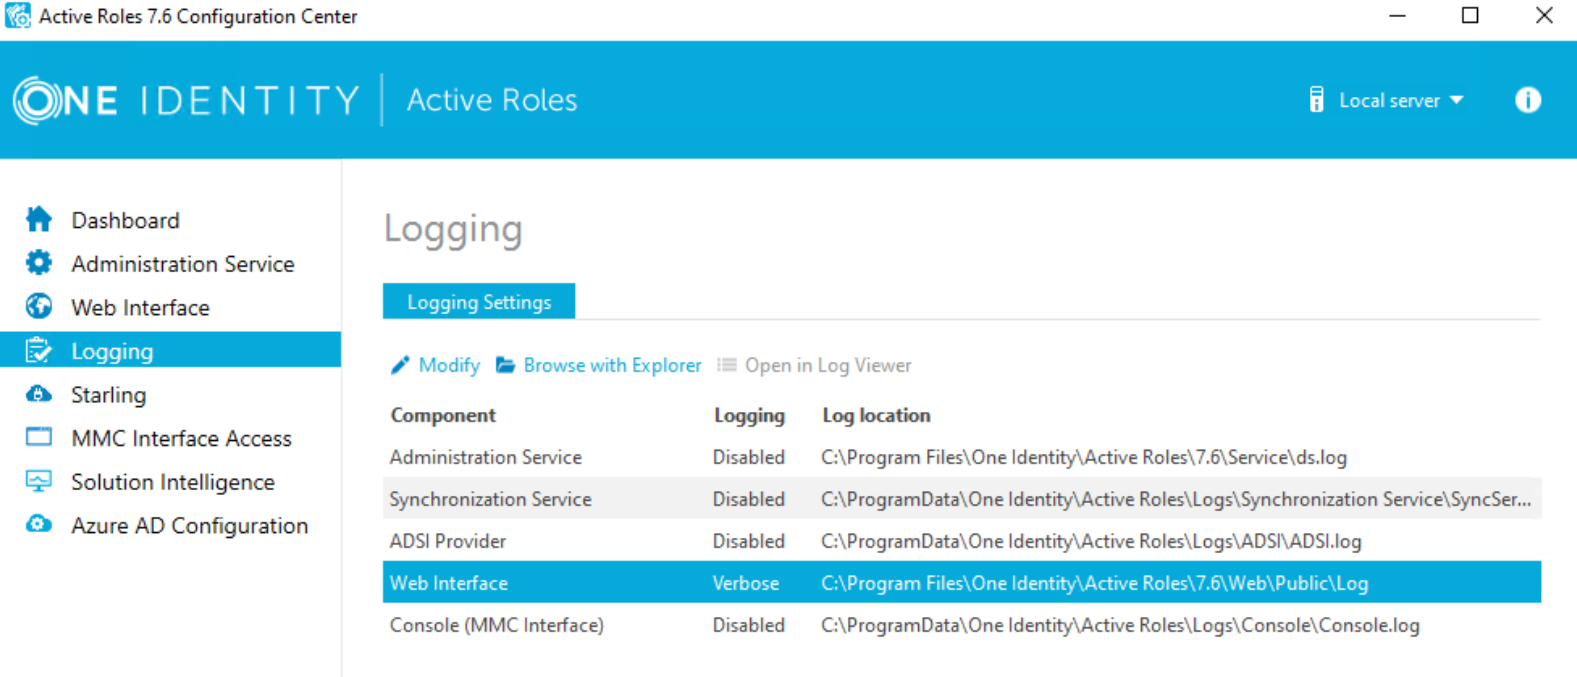This screenshot has height=677, width=1577.
Task: Select the Console (MMC Interface) row
Action: click(x=962, y=625)
